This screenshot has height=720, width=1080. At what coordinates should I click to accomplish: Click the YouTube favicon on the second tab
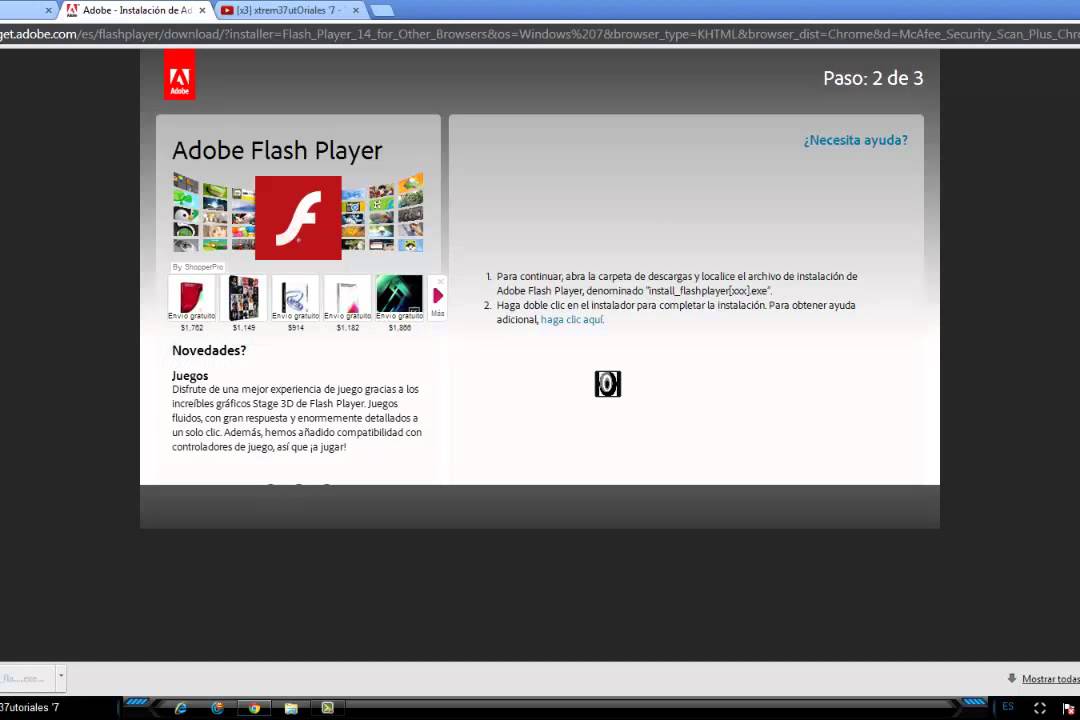click(227, 10)
